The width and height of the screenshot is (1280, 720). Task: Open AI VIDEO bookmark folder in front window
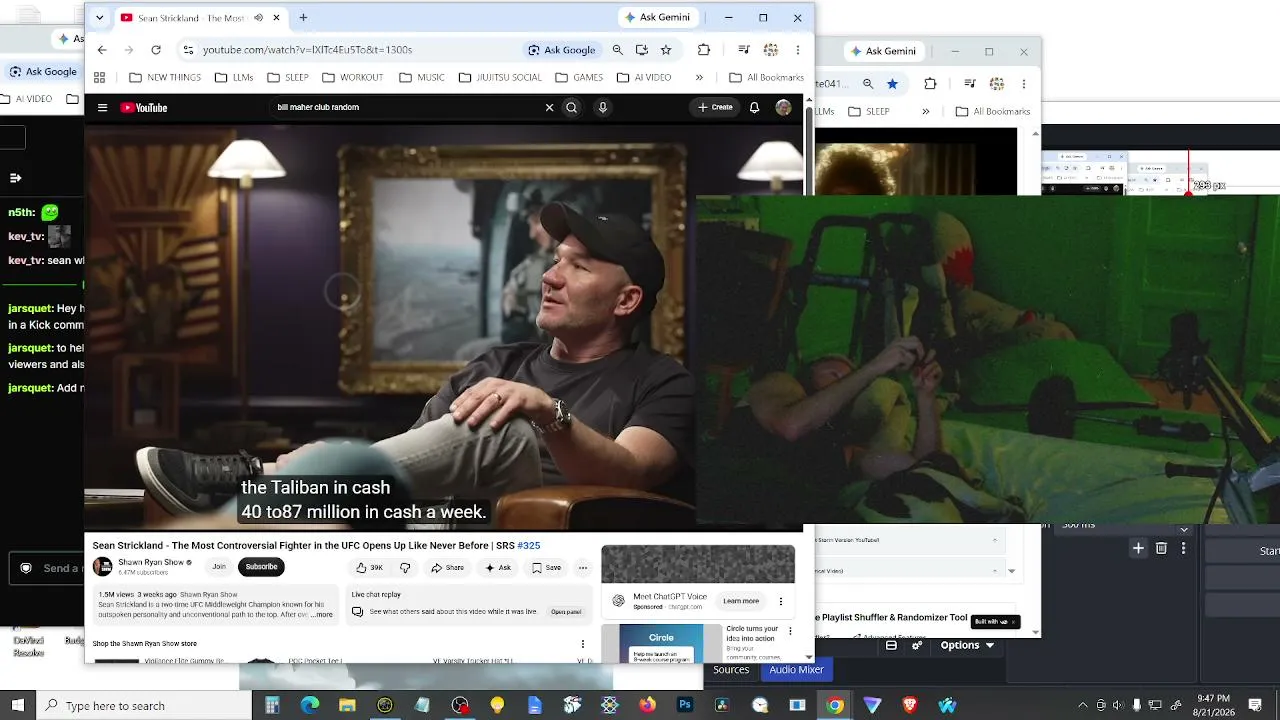[x=644, y=77]
